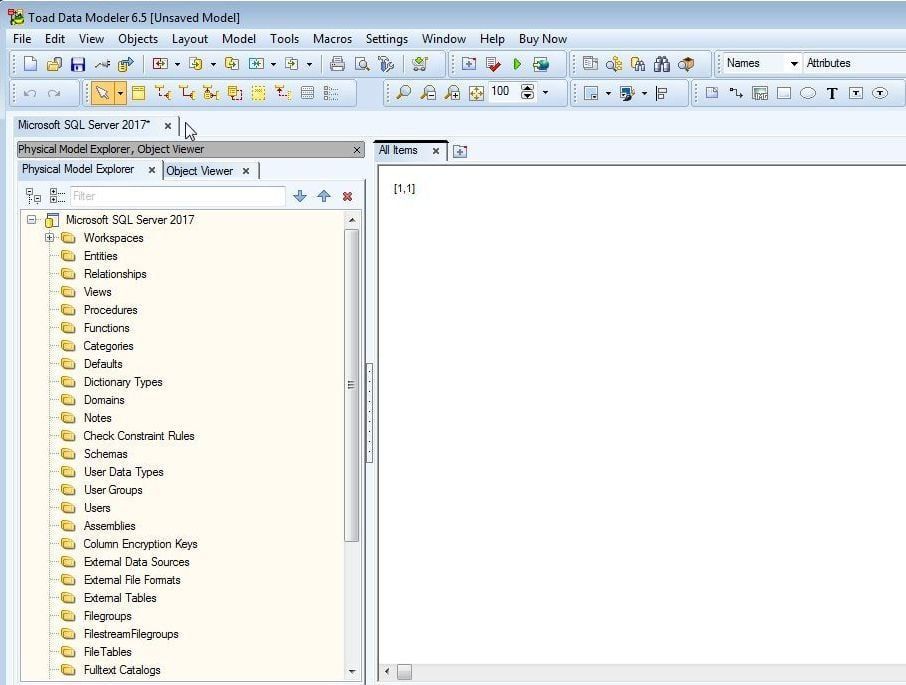
Task: Select the Fulltext Catalogs folder
Action: [x=122, y=670]
